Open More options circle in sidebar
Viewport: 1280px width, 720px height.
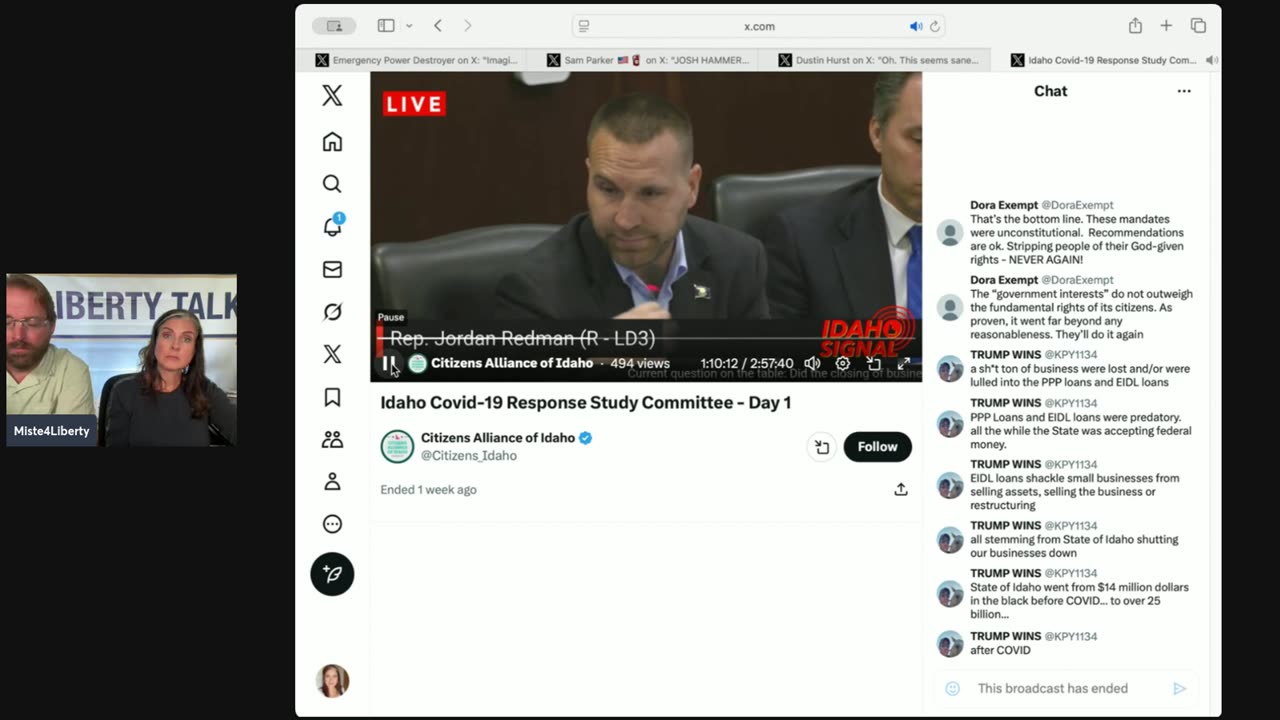tap(332, 524)
